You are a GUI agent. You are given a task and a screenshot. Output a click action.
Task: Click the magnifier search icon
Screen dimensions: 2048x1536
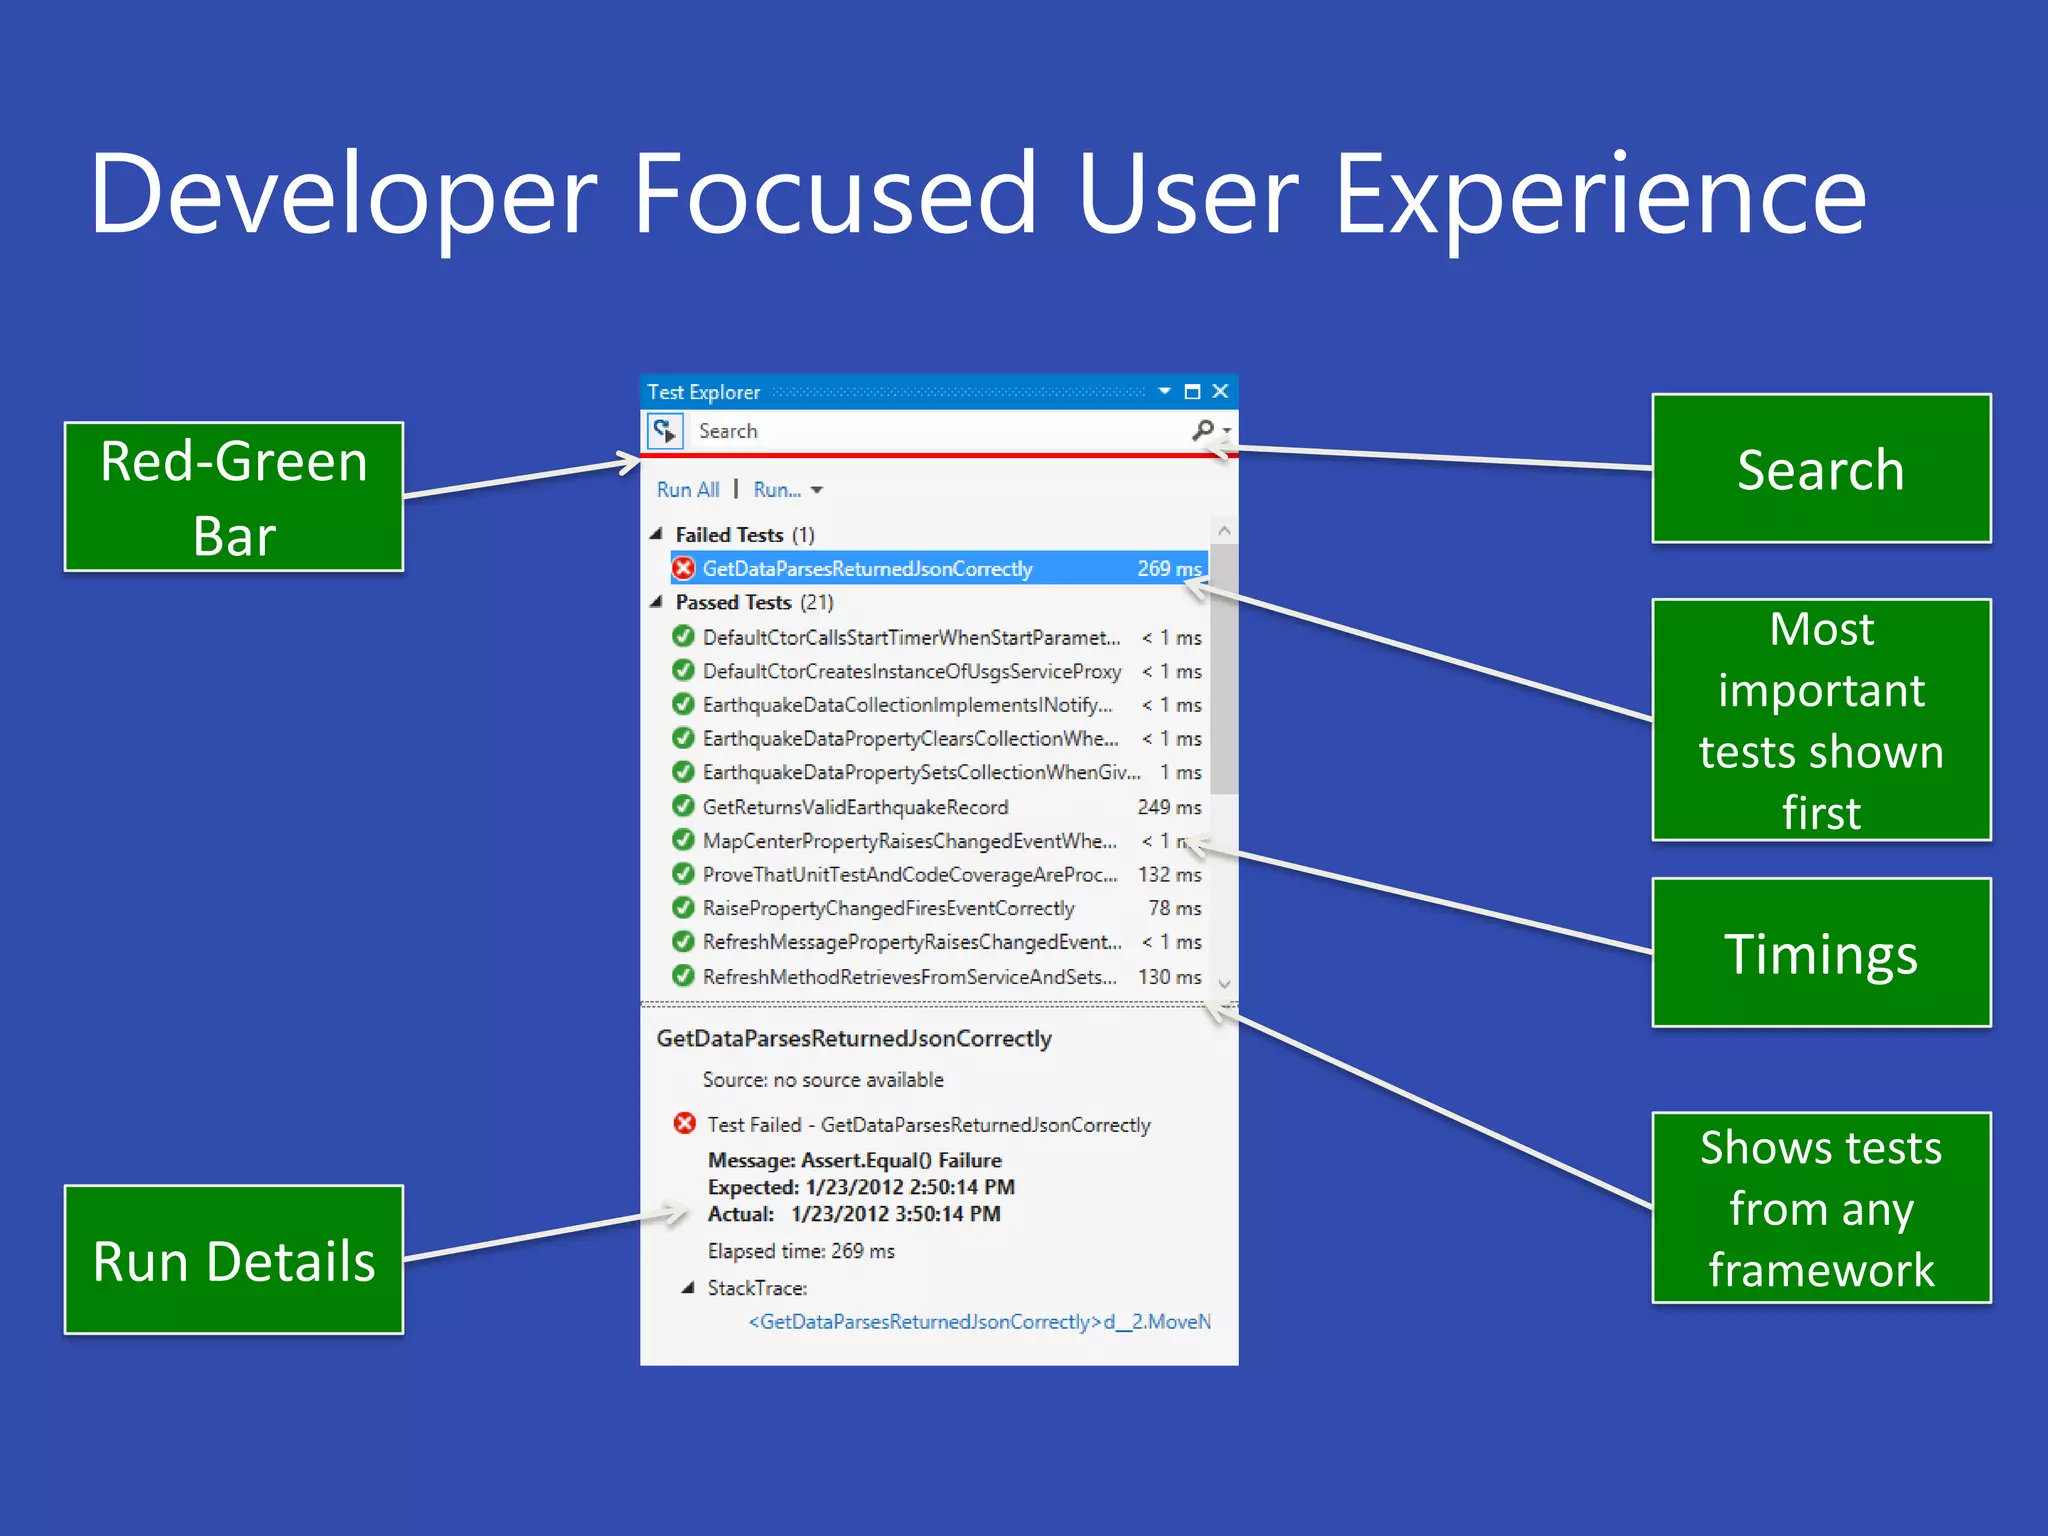click(x=1202, y=430)
